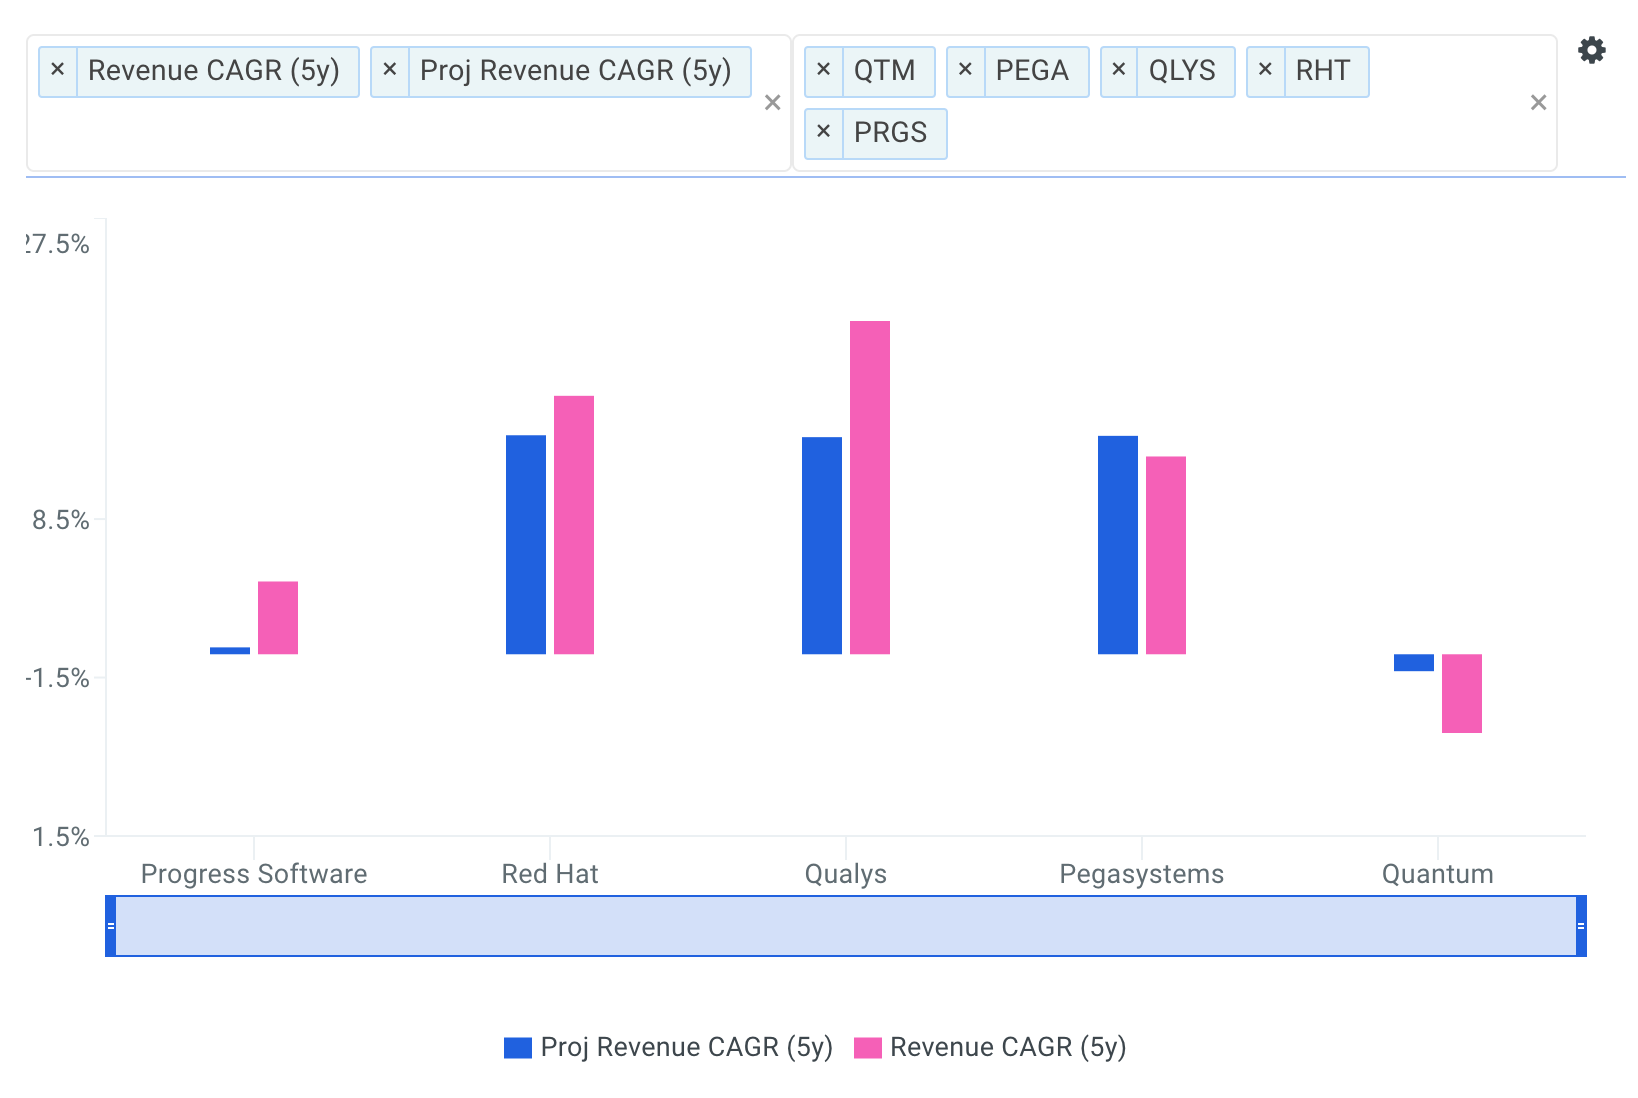Screen dimensions: 1638x1098
Task: Click Quantum blue negative projected bar
Action: coord(1414,663)
